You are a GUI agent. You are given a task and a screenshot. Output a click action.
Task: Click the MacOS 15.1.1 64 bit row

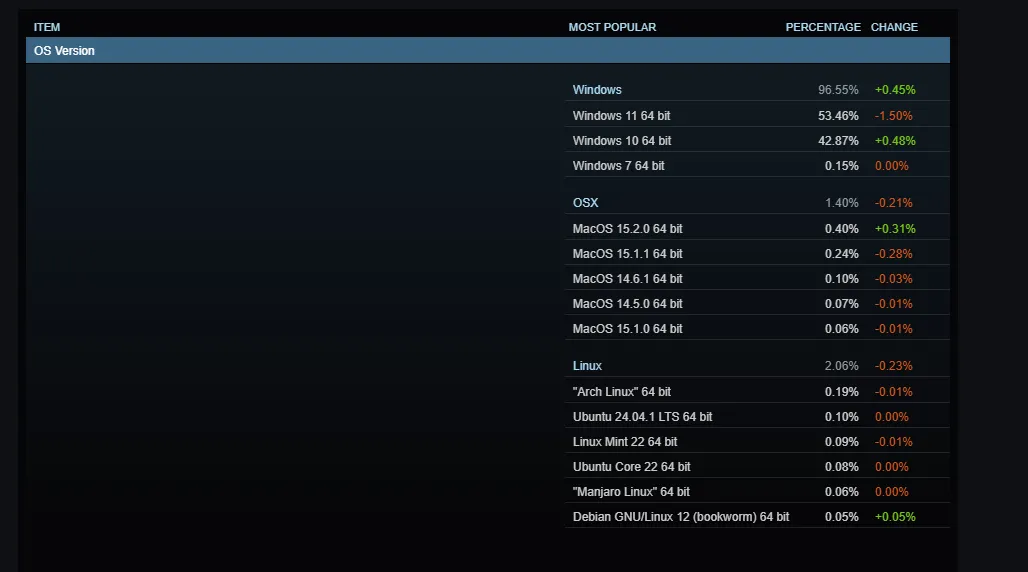(x=627, y=254)
